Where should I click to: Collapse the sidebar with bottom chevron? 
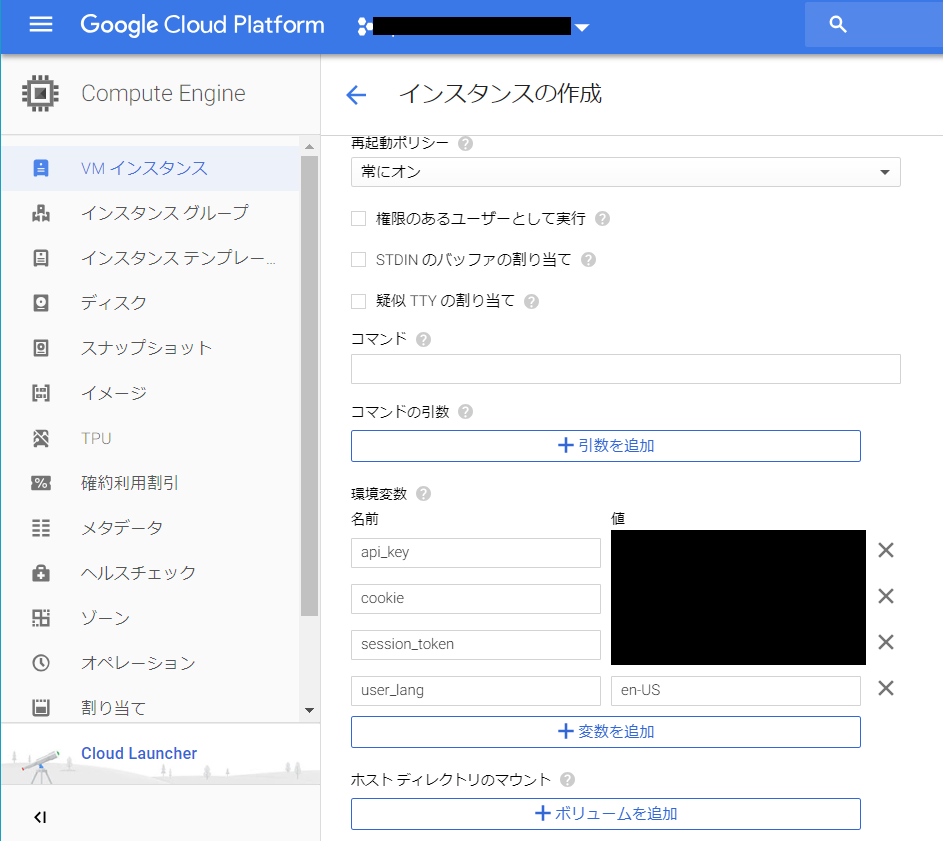(40, 817)
